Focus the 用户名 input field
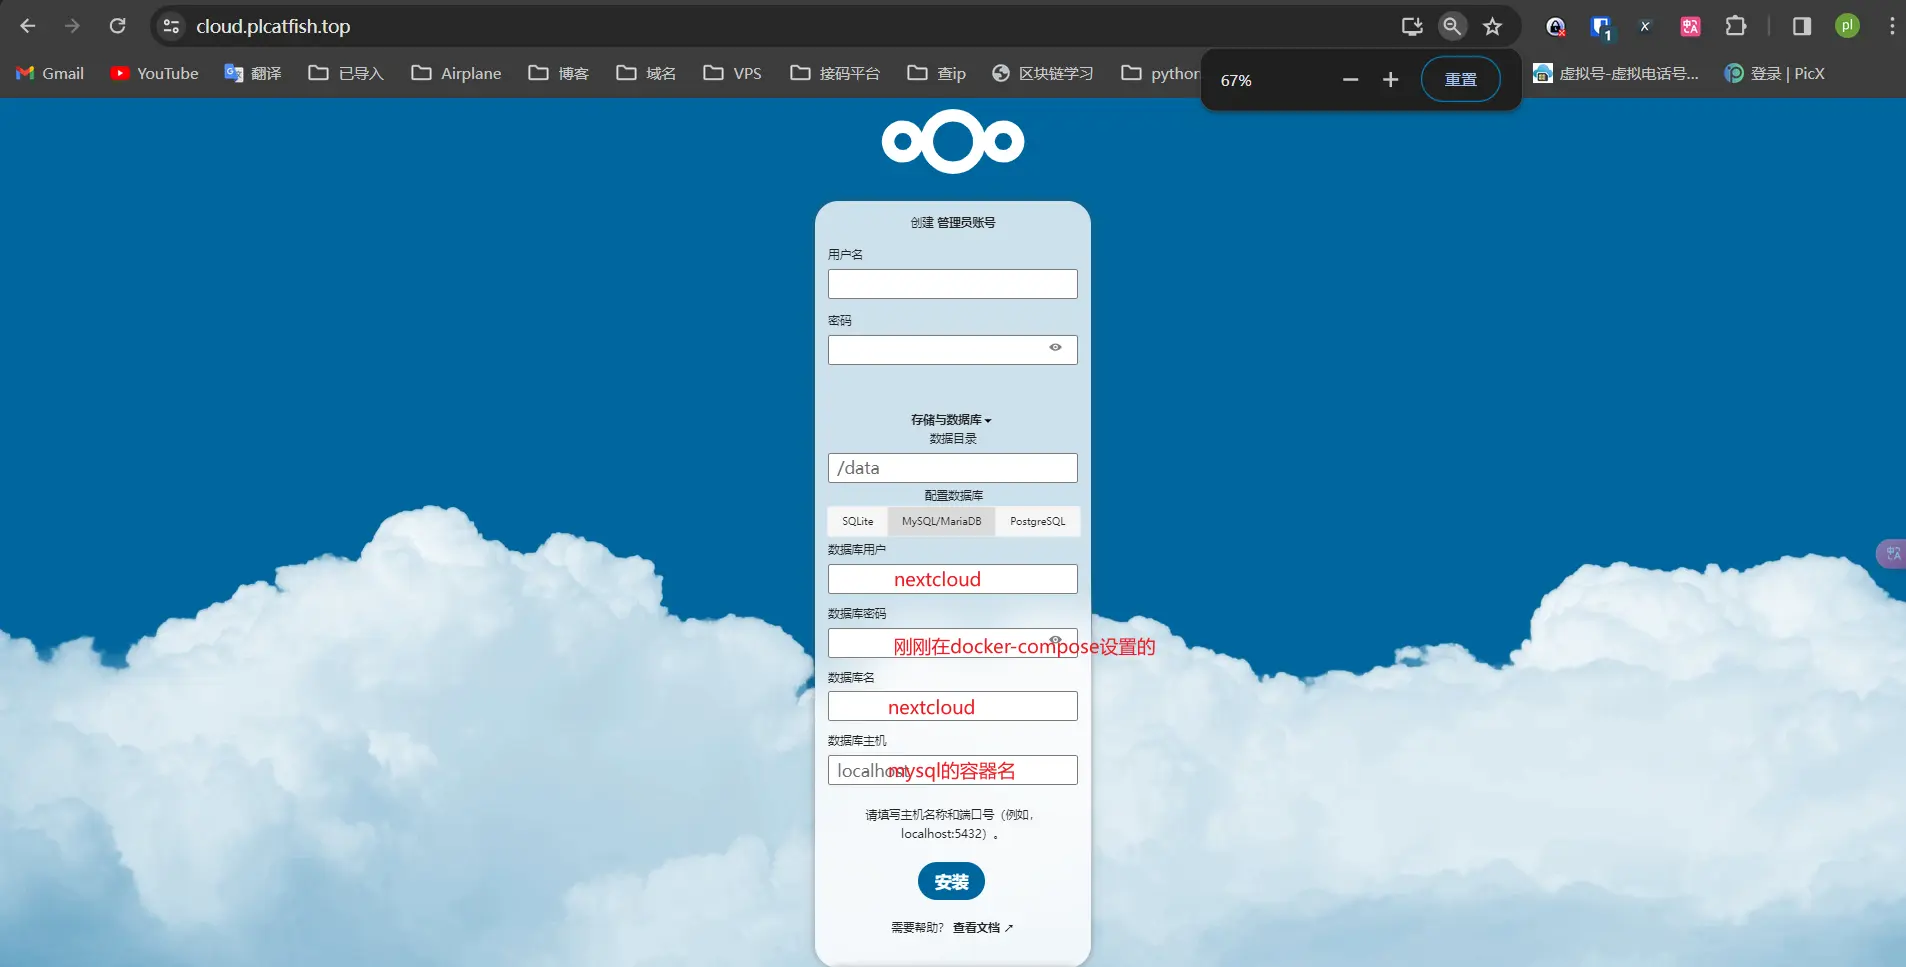Viewport: 1906px width, 967px height. (x=952, y=284)
